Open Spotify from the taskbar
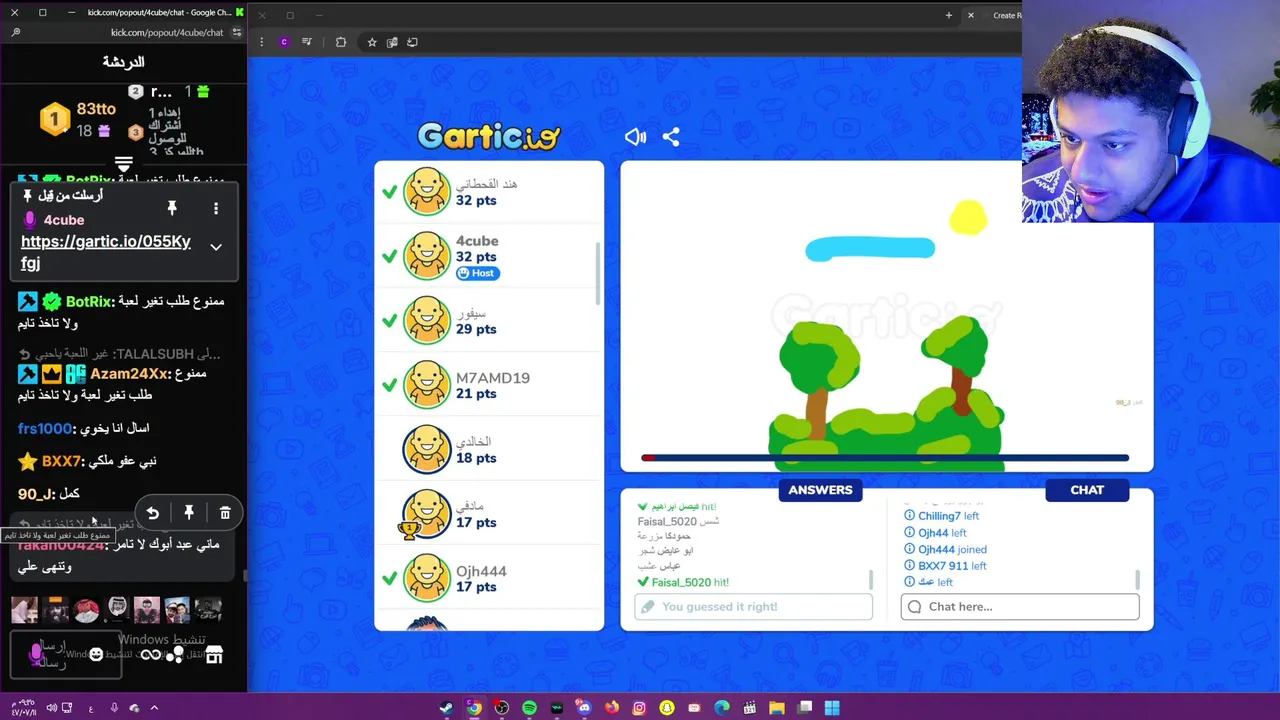Screen dimensions: 1280x720 (529, 708)
